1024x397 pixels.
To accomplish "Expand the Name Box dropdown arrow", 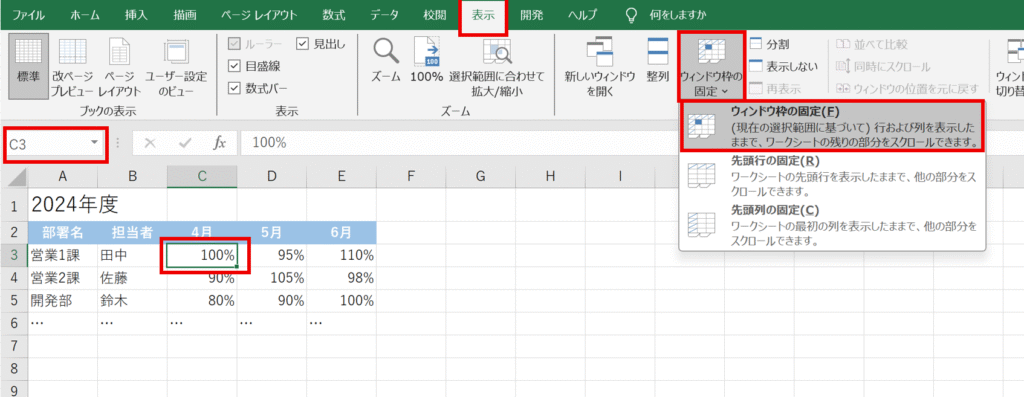I will pyautogui.click(x=95, y=142).
